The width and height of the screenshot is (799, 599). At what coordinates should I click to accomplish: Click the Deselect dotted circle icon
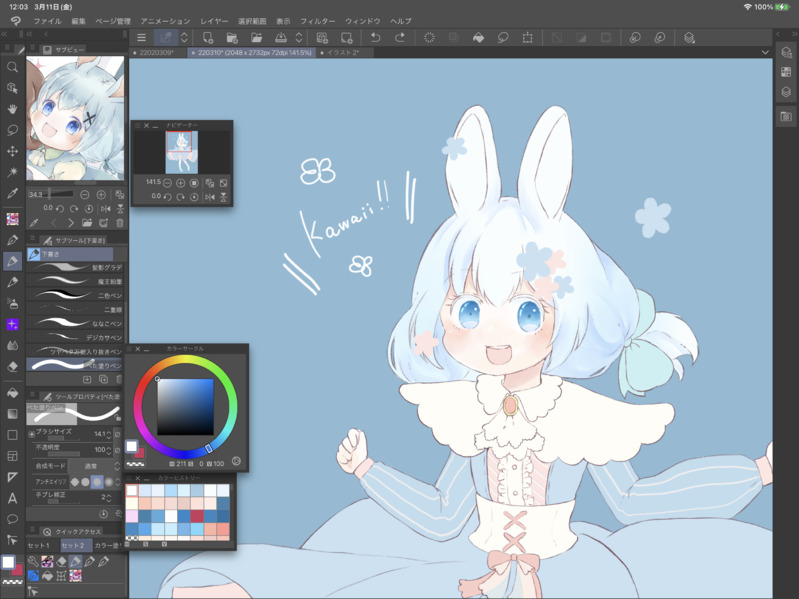click(429, 37)
